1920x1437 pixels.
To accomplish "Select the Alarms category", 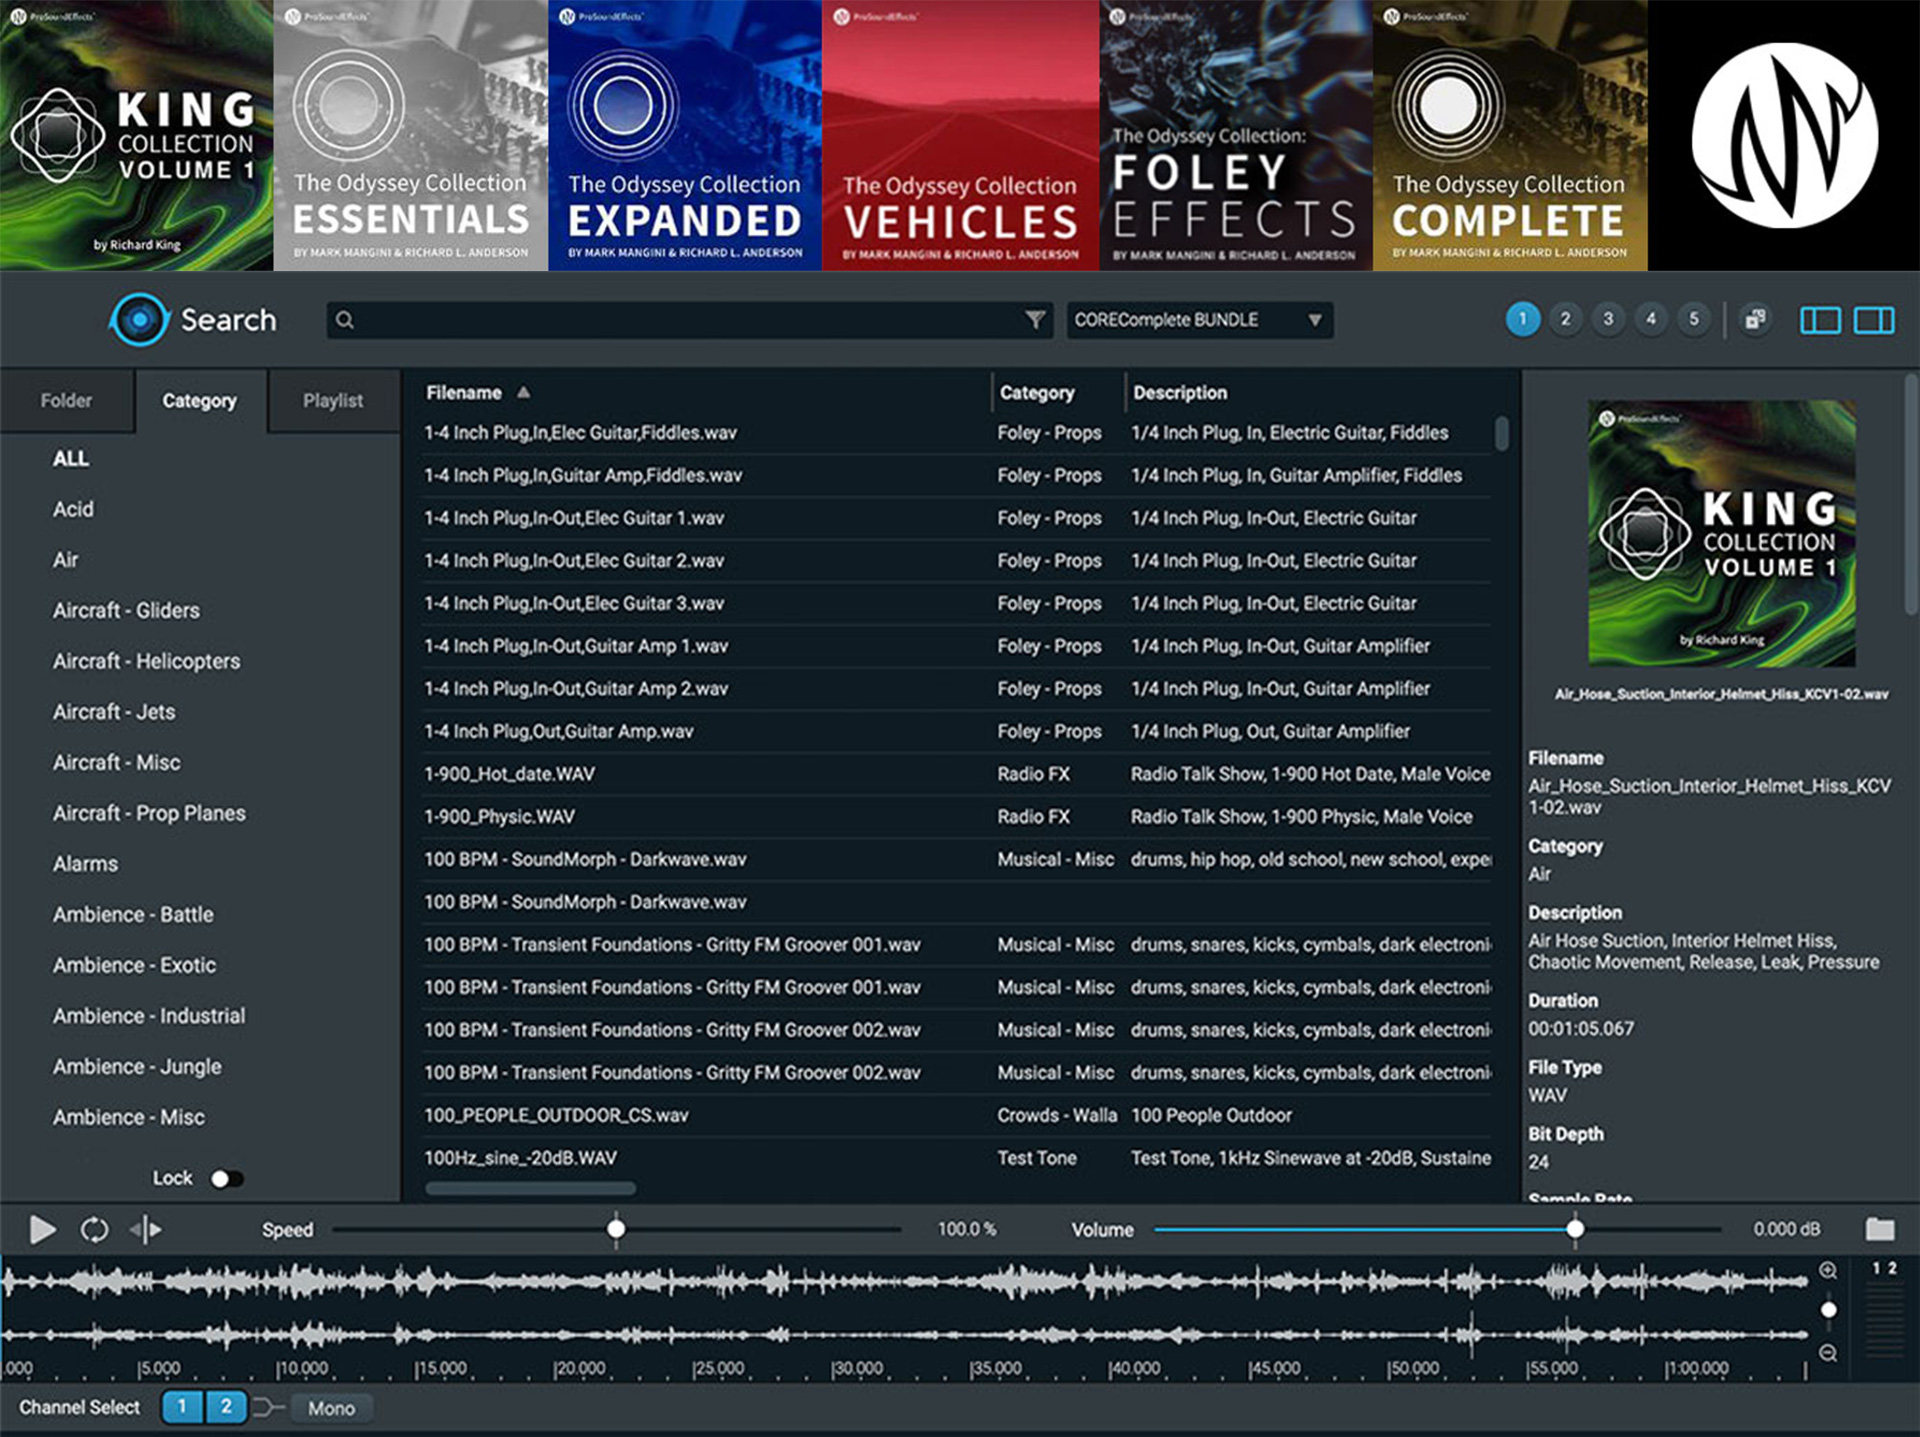I will [x=85, y=864].
